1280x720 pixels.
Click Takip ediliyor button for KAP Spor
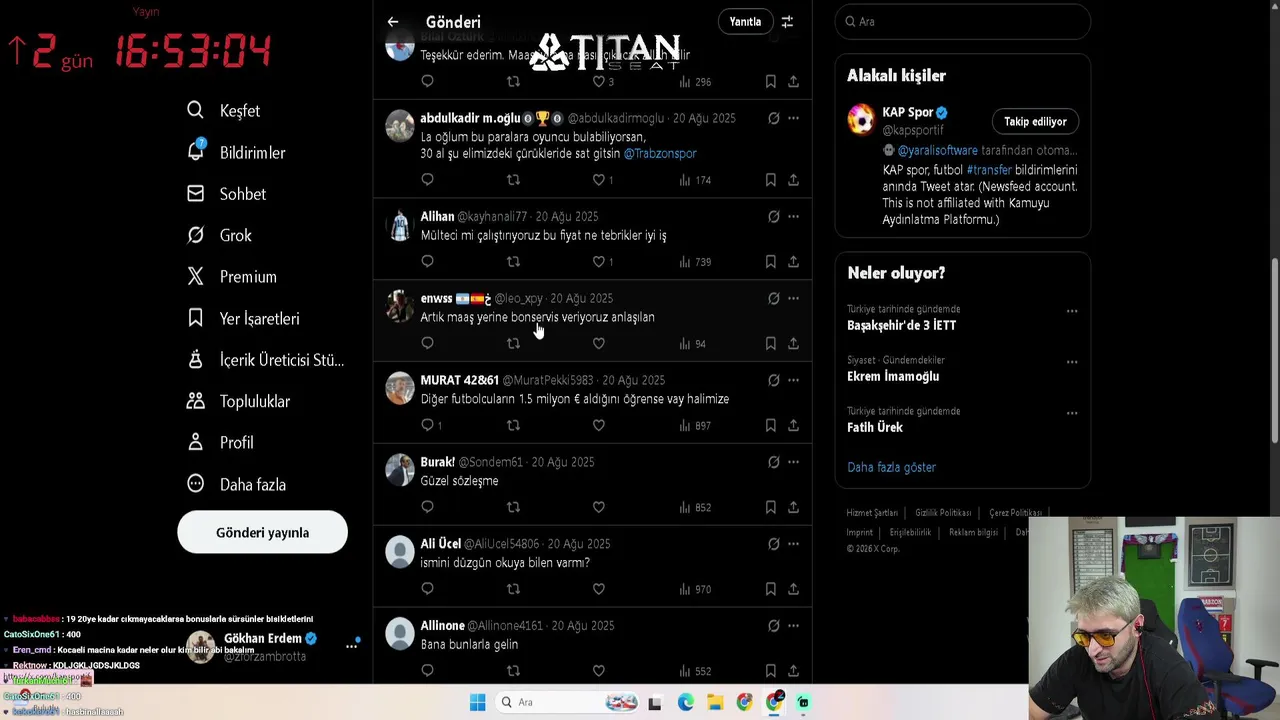point(1035,121)
